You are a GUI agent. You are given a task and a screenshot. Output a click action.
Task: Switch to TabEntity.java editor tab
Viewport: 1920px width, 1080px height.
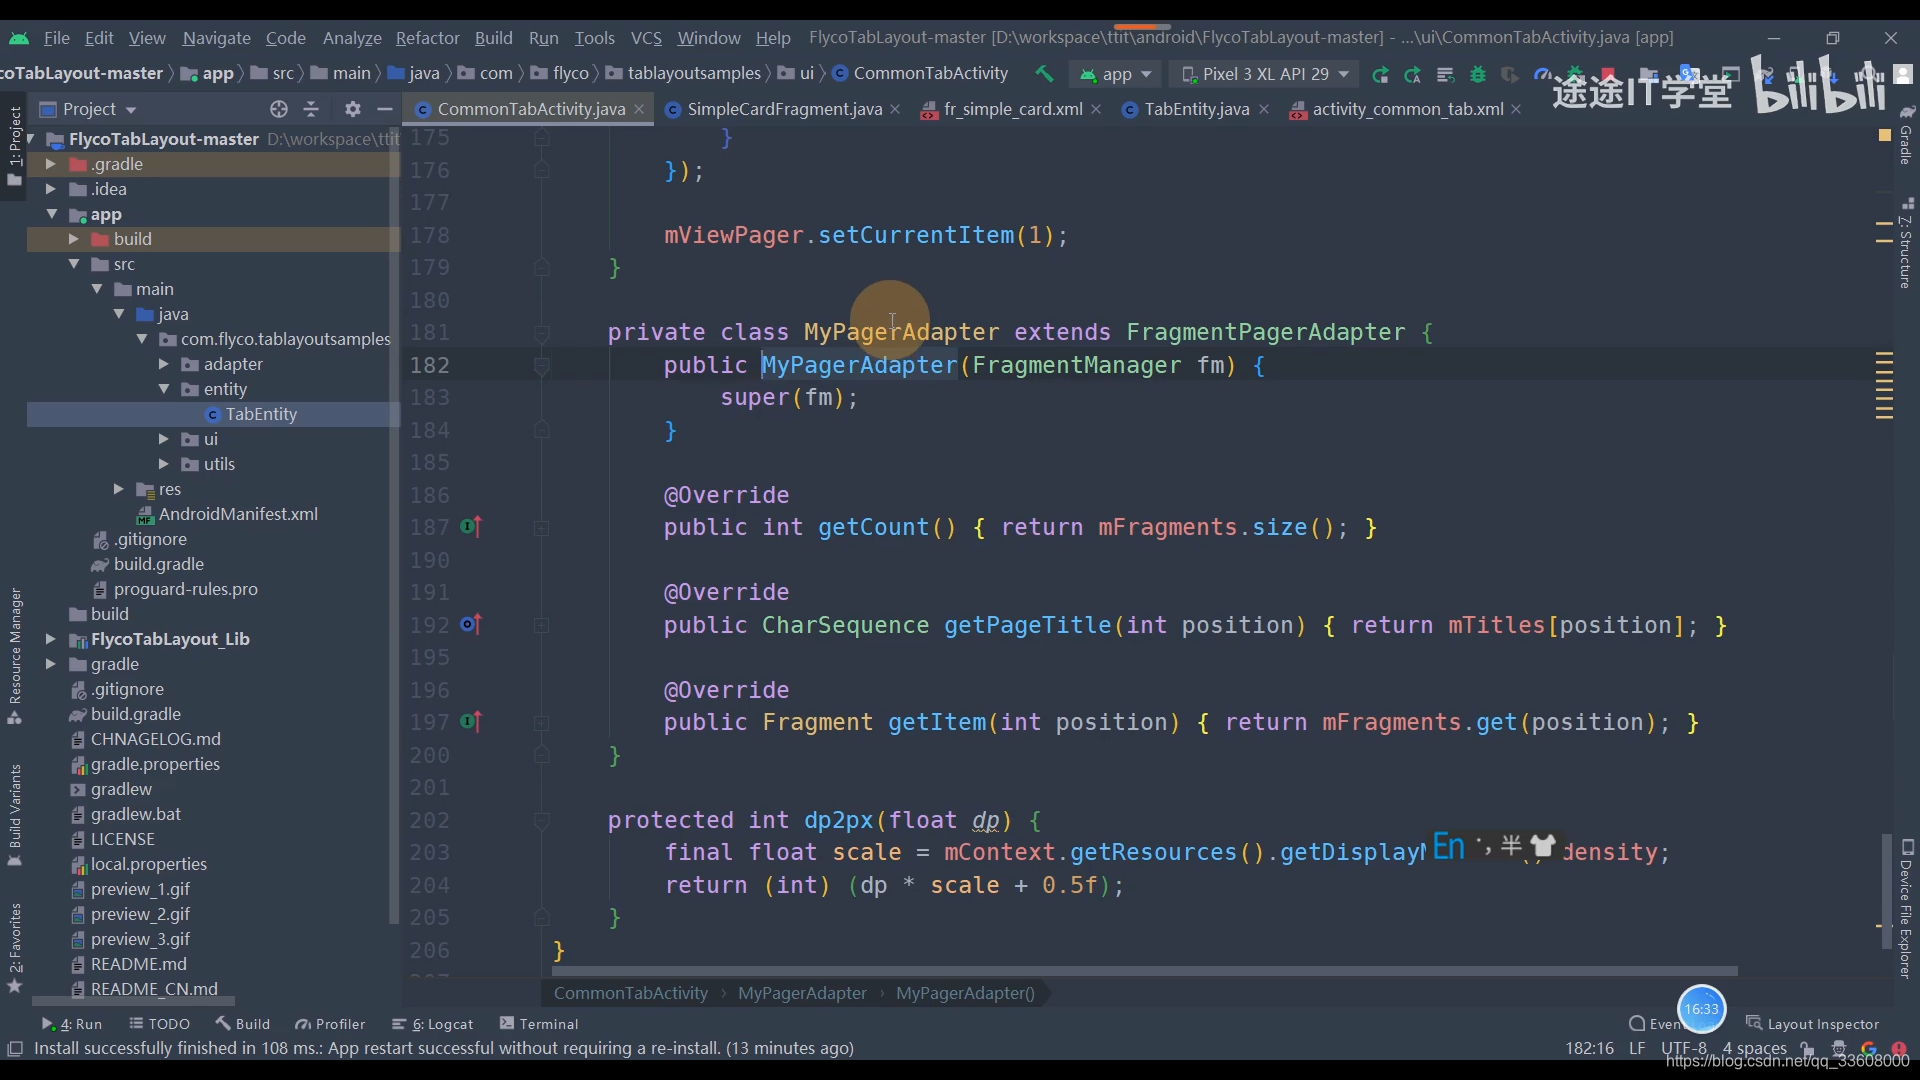coord(1196,109)
